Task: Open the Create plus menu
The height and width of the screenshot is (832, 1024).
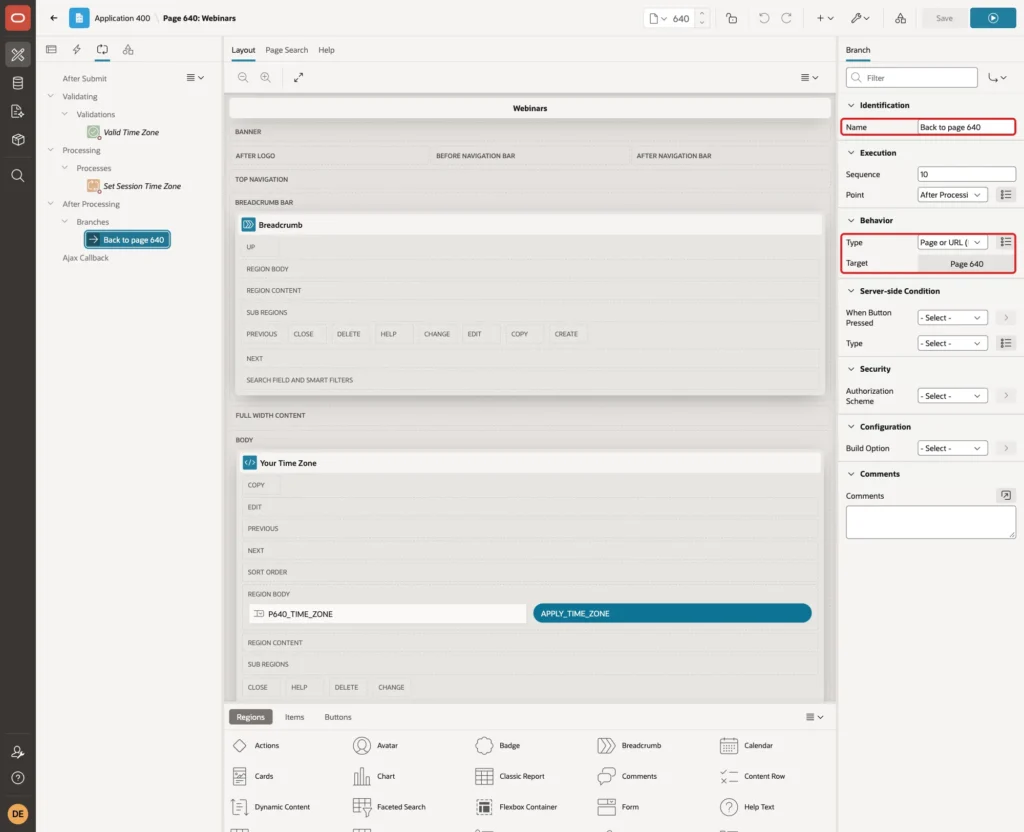Action: tap(825, 18)
